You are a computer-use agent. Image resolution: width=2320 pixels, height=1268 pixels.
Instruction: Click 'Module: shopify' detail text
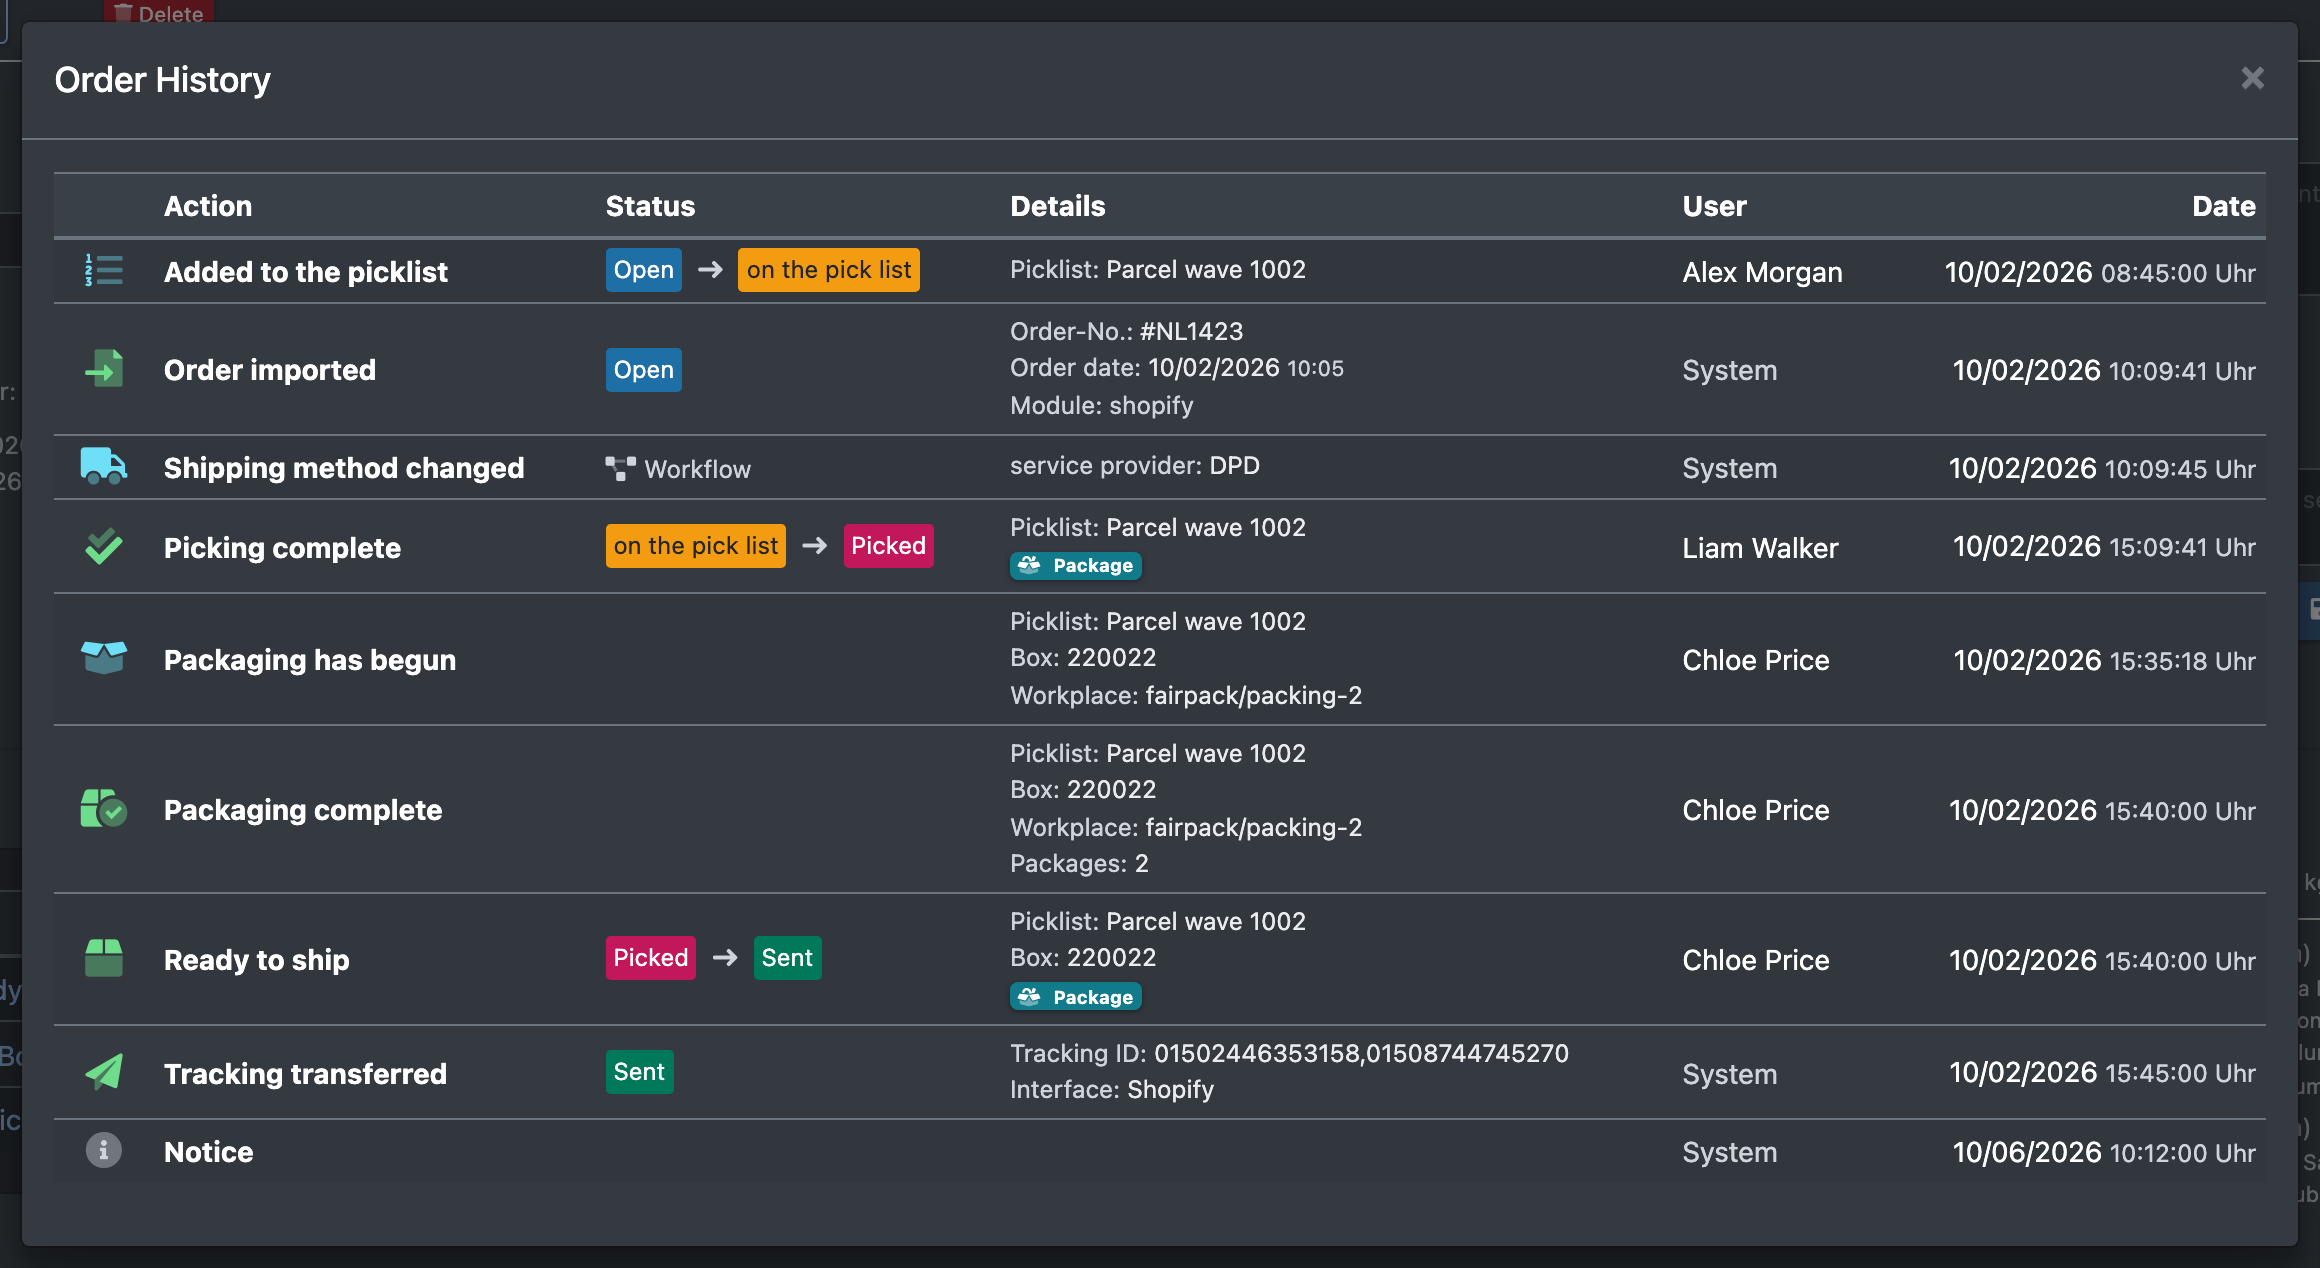point(1102,405)
